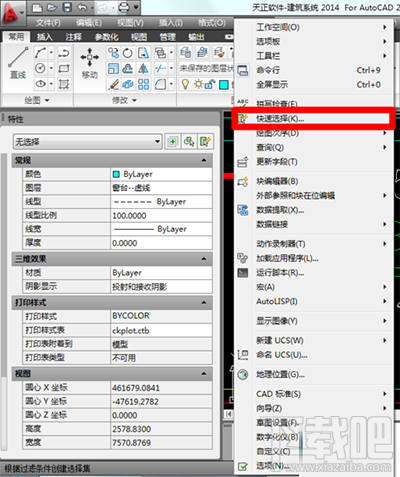Click the rotate icon in modify panel
The height and width of the screenshot is (477, 400).
pos(128,53)
